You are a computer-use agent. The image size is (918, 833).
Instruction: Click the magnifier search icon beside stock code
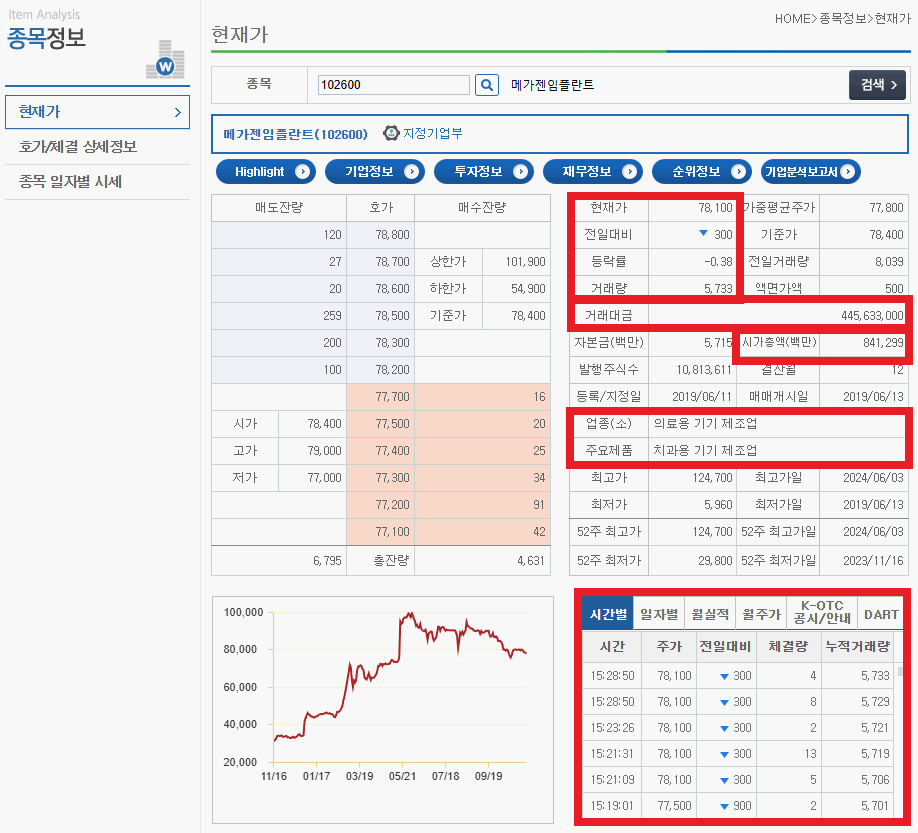pyautogui.click(x=487, y=85)
